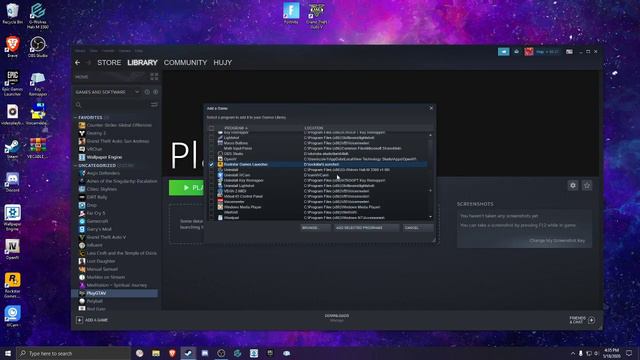640x360 pixels.
Task: Select Rockstar Games Launcher desktop icon
Action: 12,285
